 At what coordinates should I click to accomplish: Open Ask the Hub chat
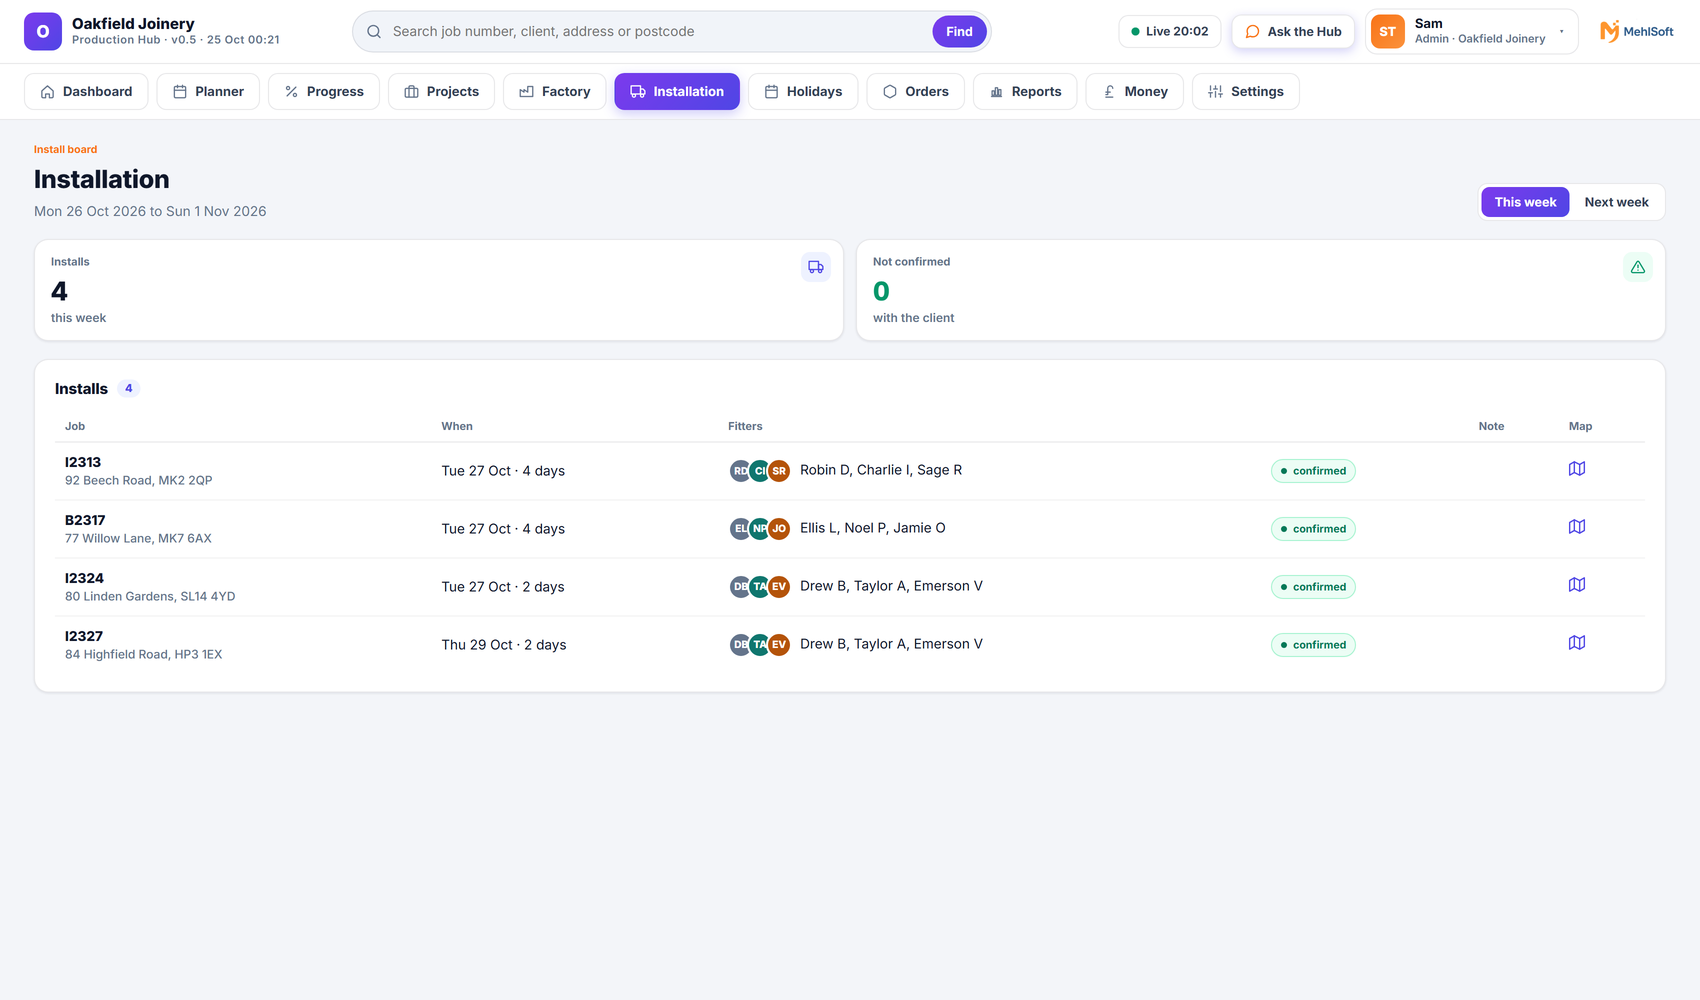(1293, 32)
